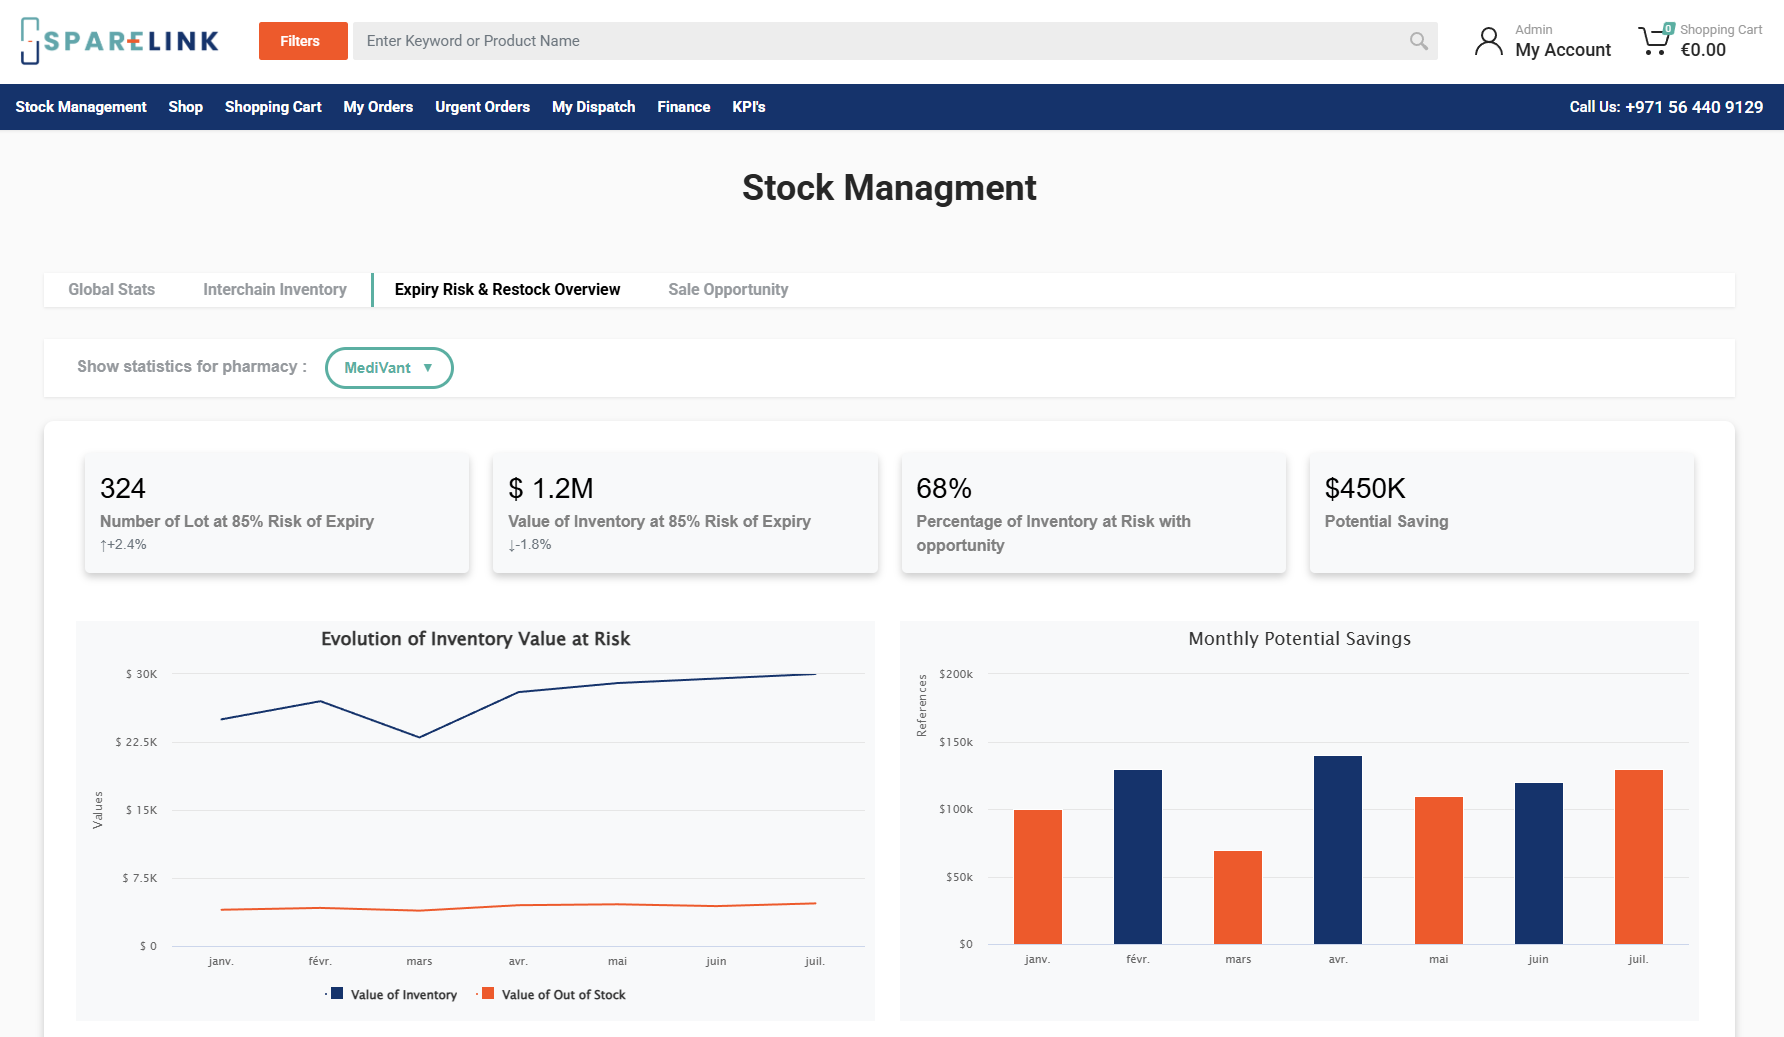1784x1037 pixels.
Task: Toggle Value of Out of Stock legend
Action: [554, 994]
